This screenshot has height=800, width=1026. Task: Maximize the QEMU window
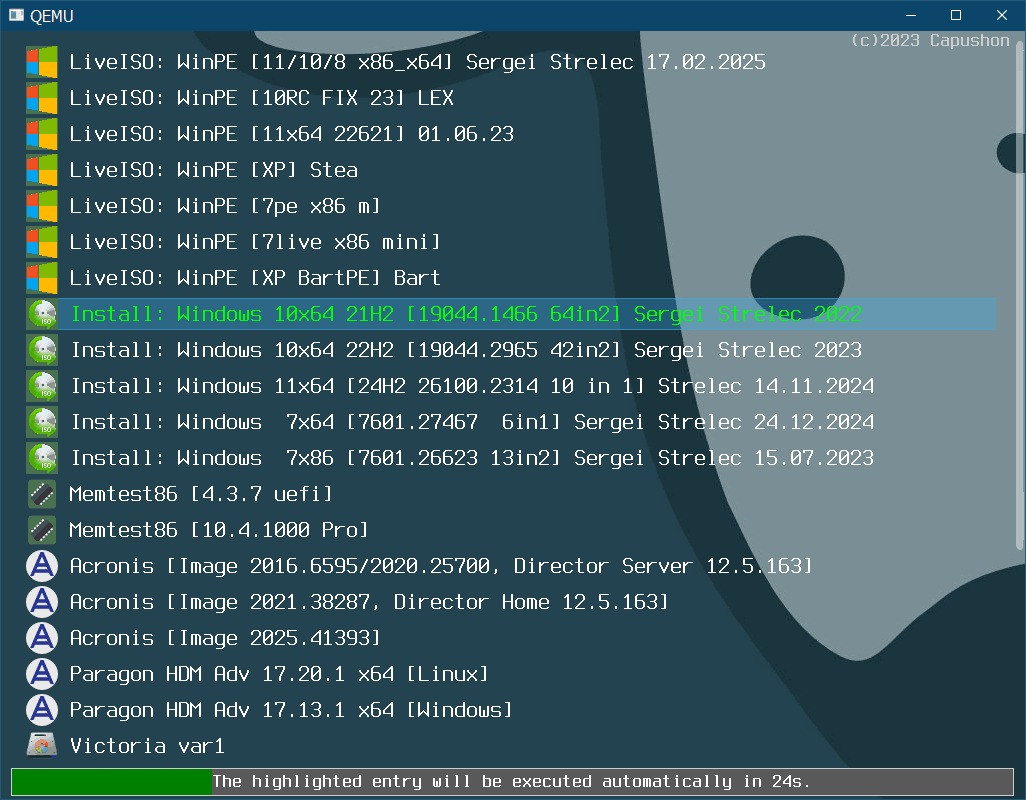[x=956, y=15]
